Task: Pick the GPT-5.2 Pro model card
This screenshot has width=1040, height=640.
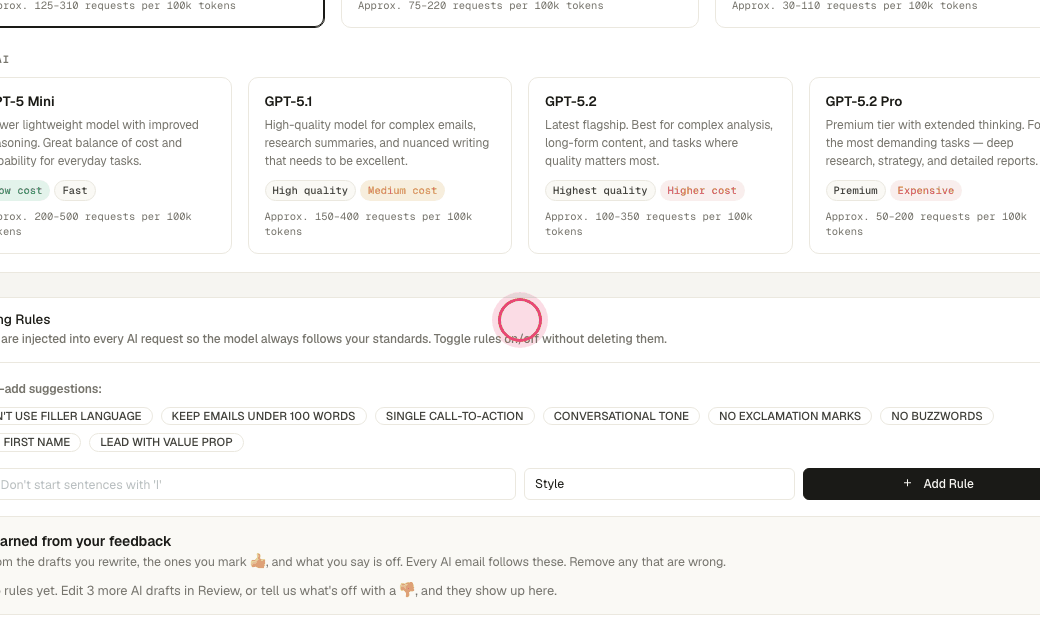Action: [925, 165]
